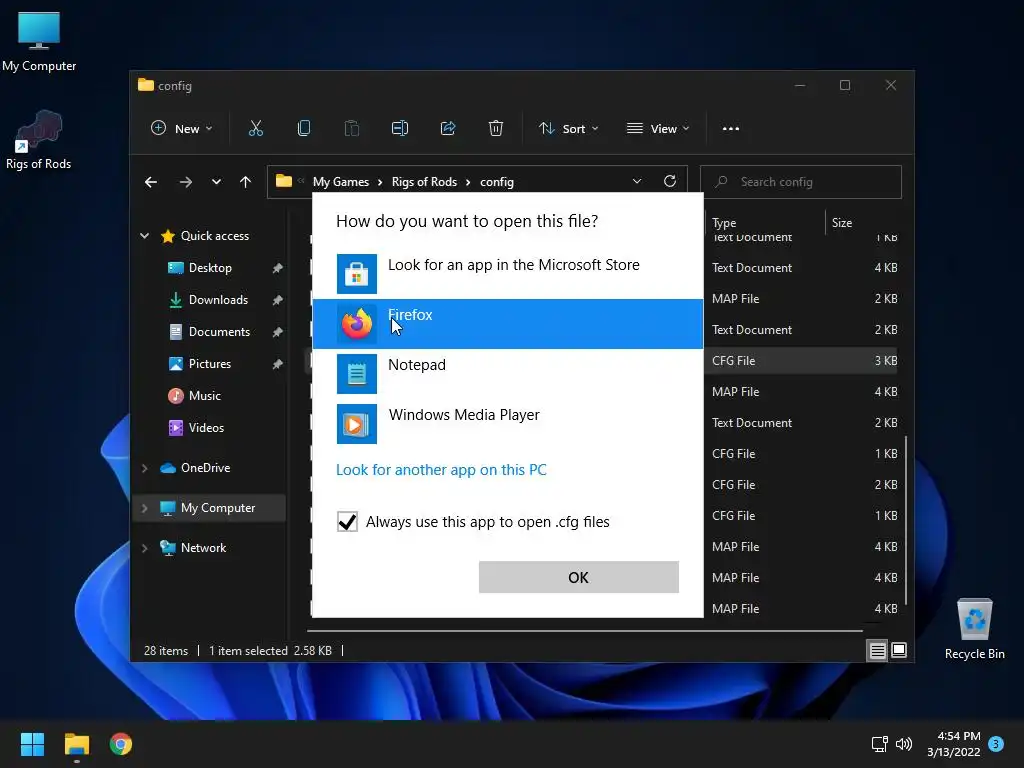Click Look for another app link
This screenshot has width=1024, height=768.
(x=441, y=470)
